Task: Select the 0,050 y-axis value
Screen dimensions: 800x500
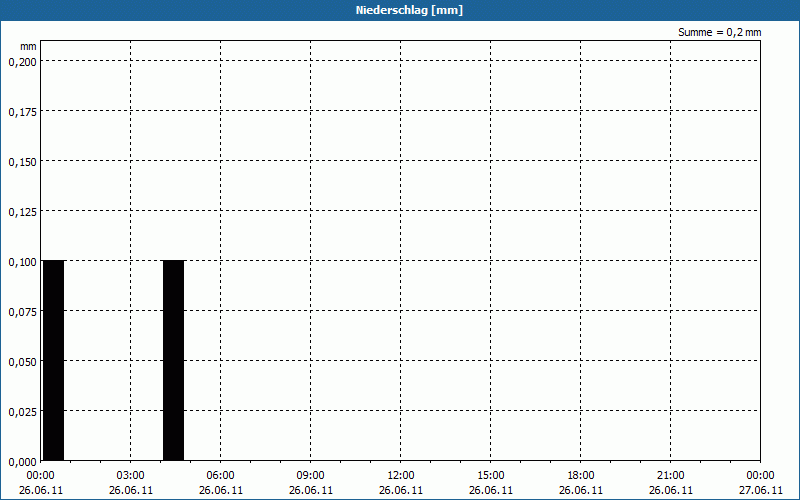Action: (22, 361)
